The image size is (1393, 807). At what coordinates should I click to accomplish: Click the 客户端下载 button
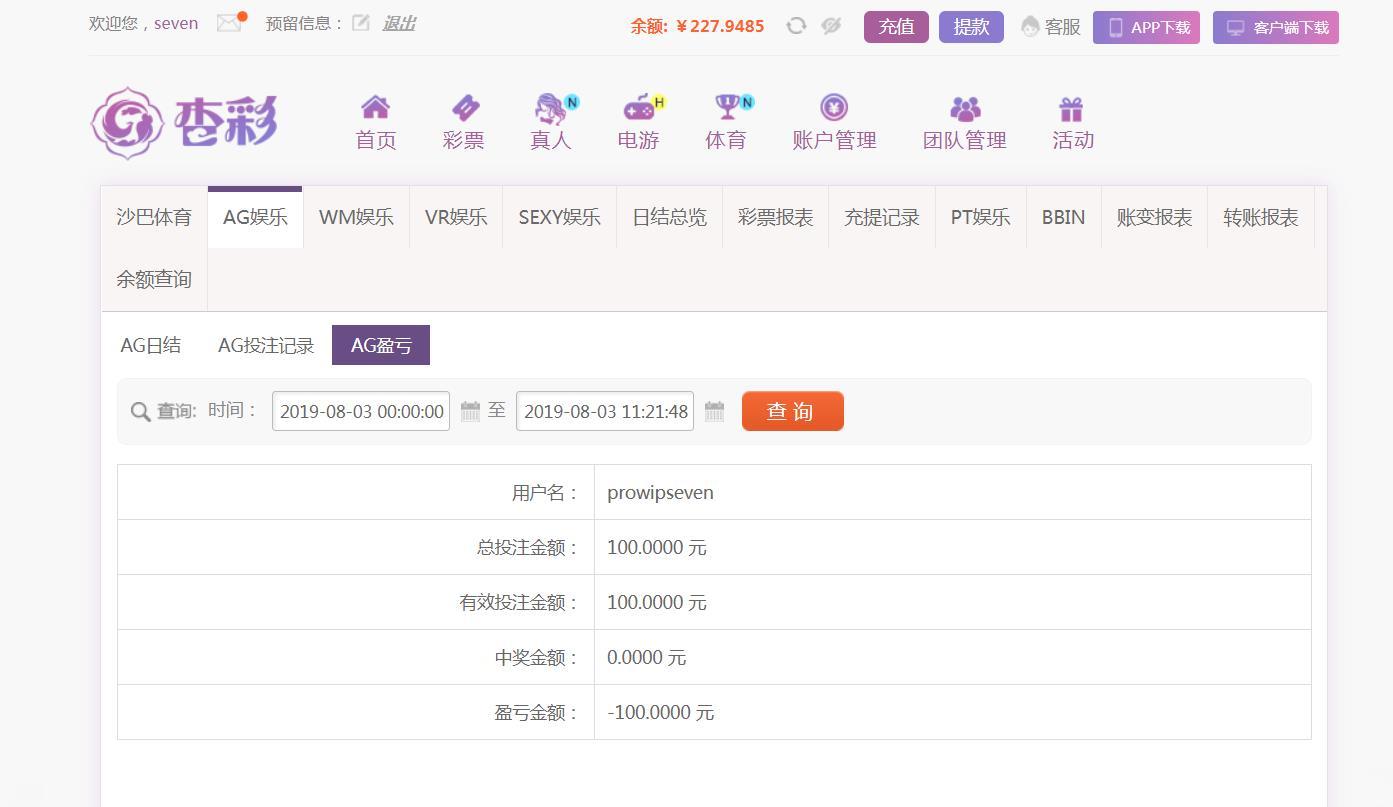click(1276, 28)
